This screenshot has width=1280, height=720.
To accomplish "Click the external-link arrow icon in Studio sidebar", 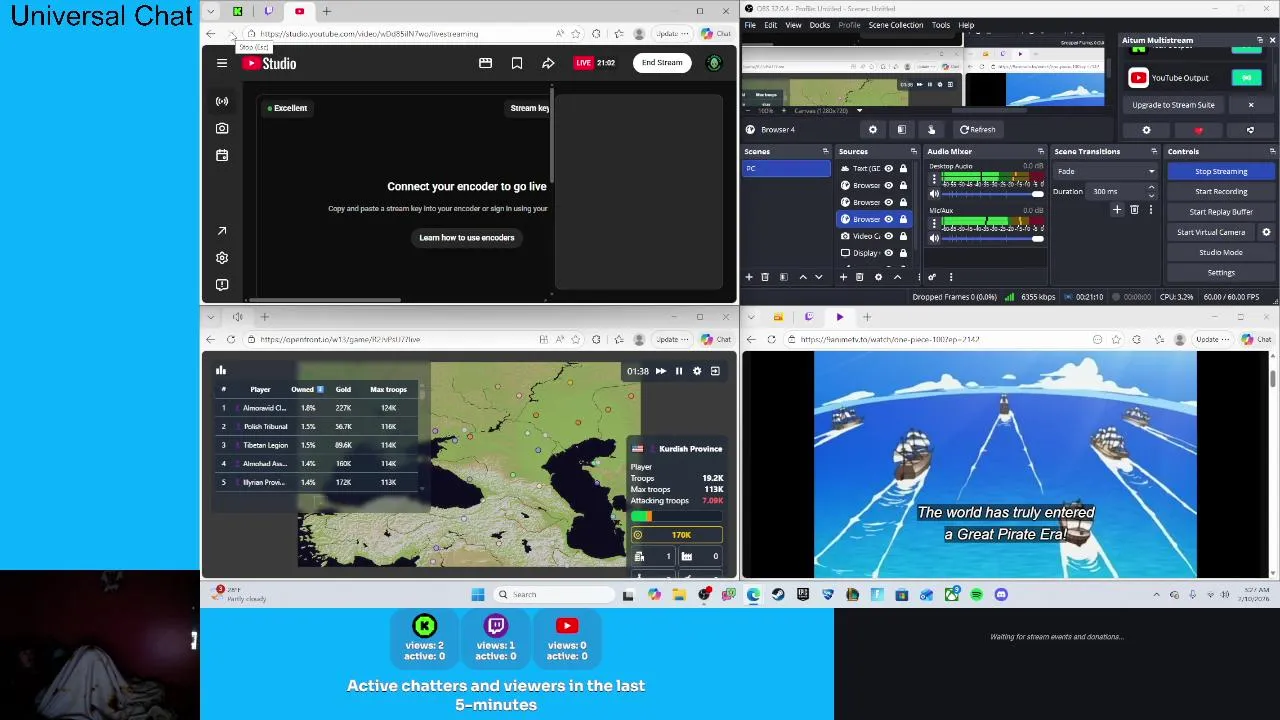I will 222,231.
